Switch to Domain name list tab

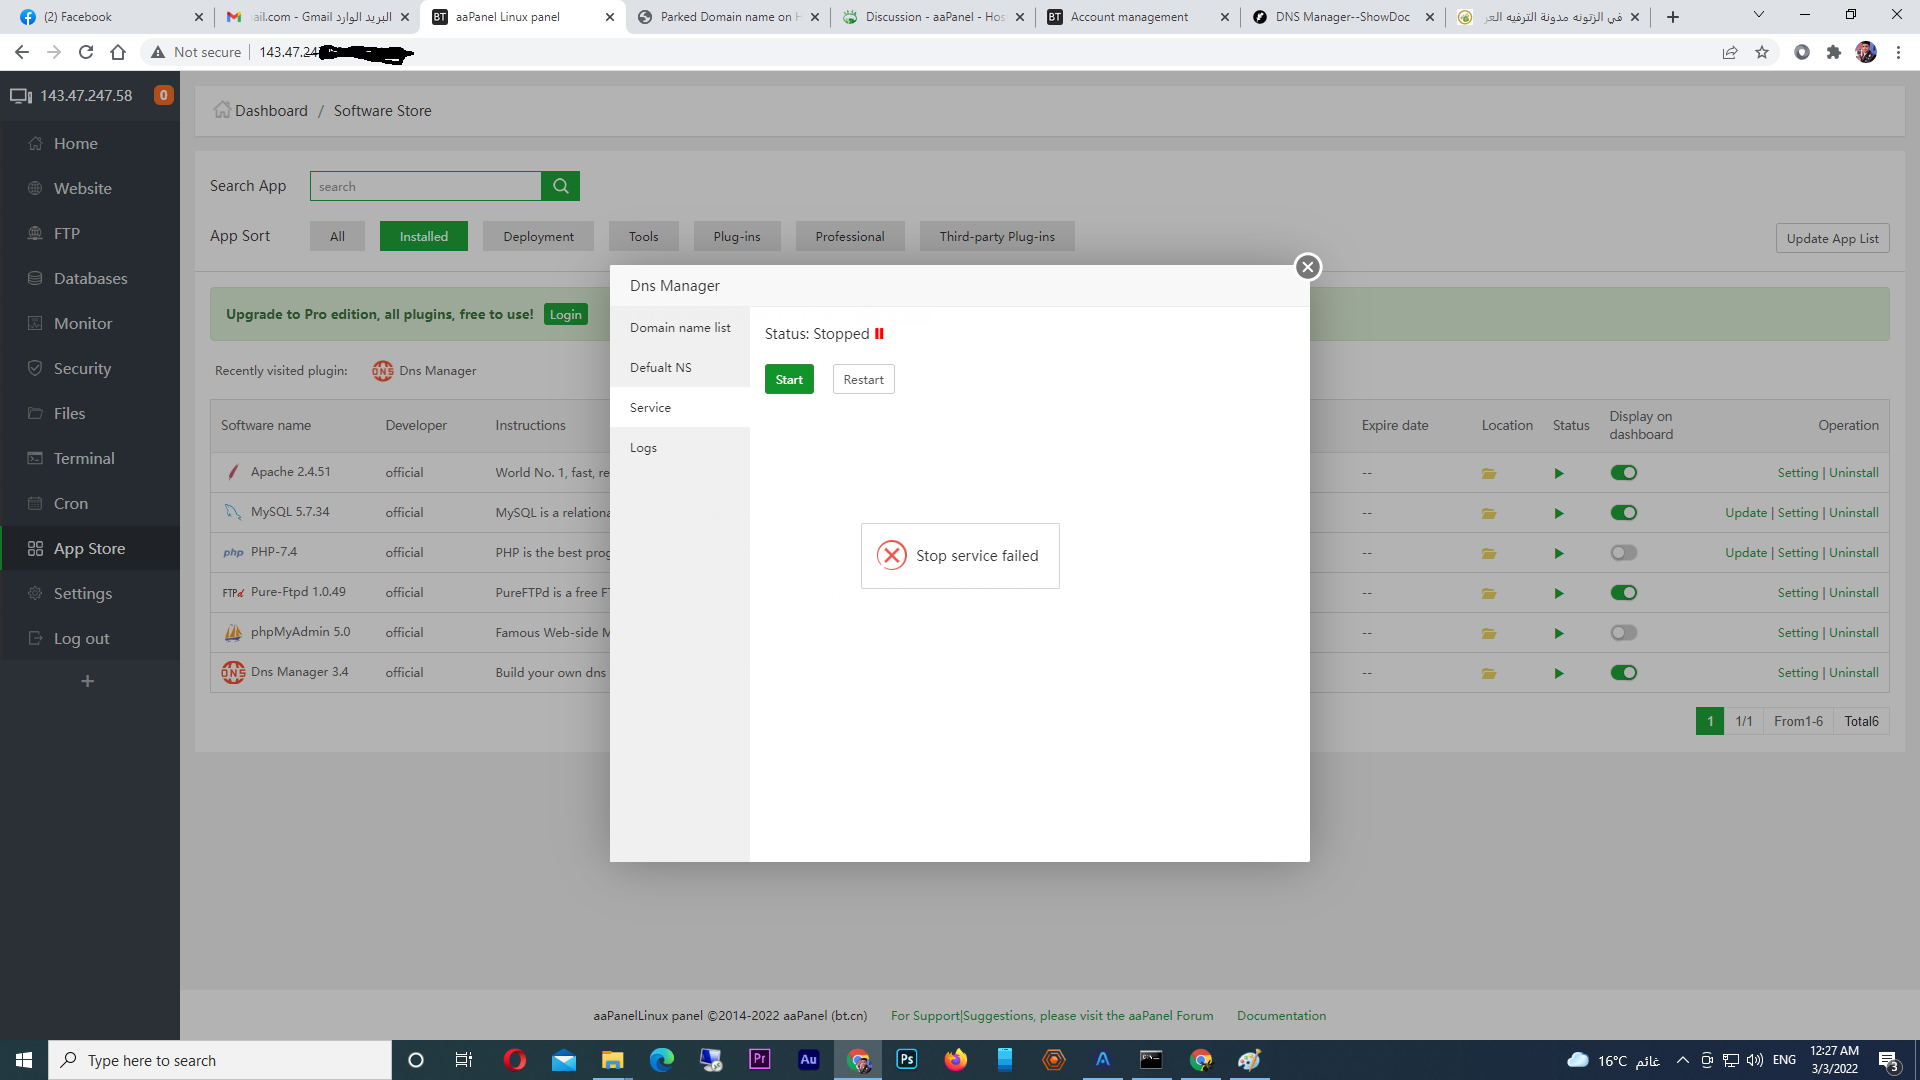coord(680,327)
